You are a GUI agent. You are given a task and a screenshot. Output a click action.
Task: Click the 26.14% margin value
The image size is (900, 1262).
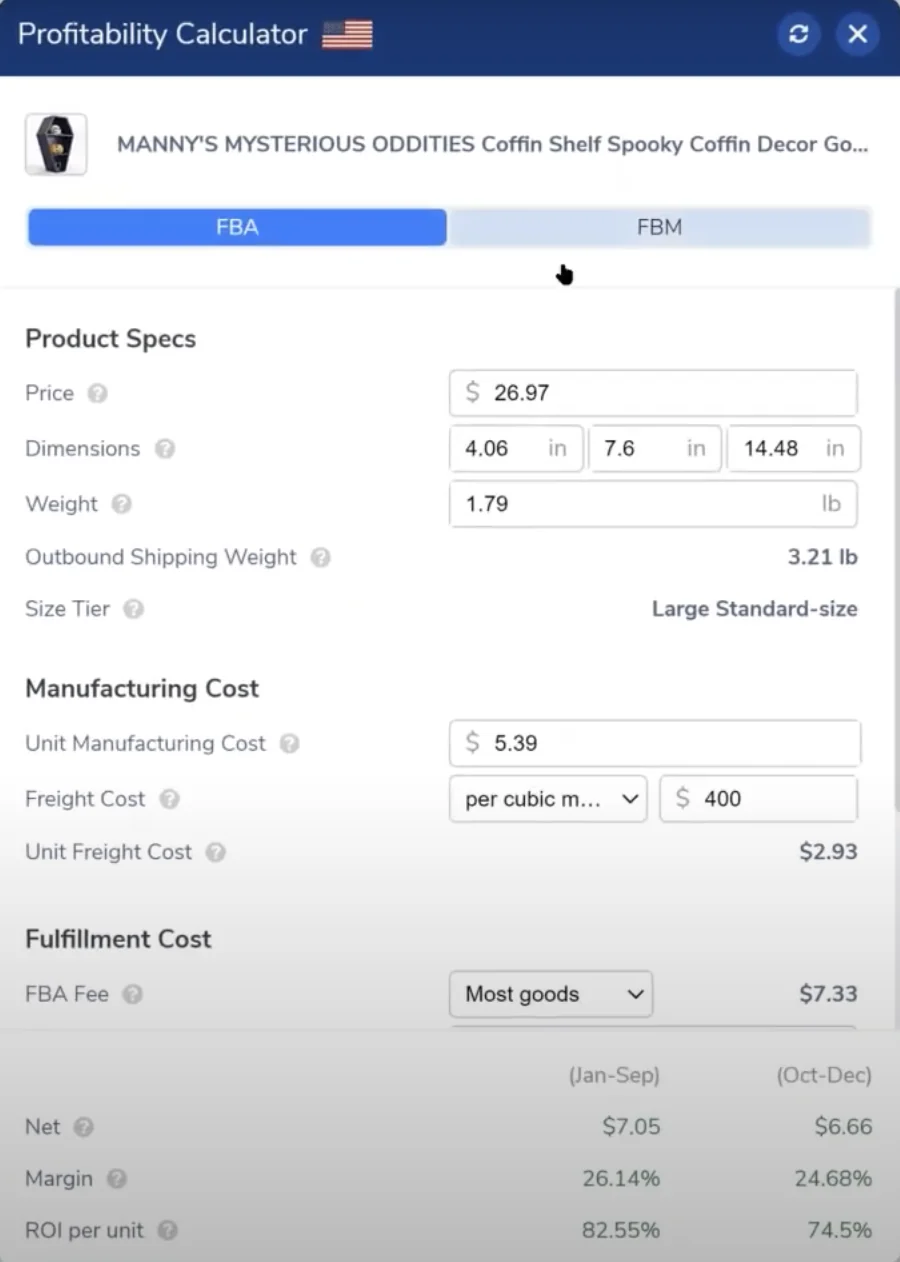(621, 1179)
